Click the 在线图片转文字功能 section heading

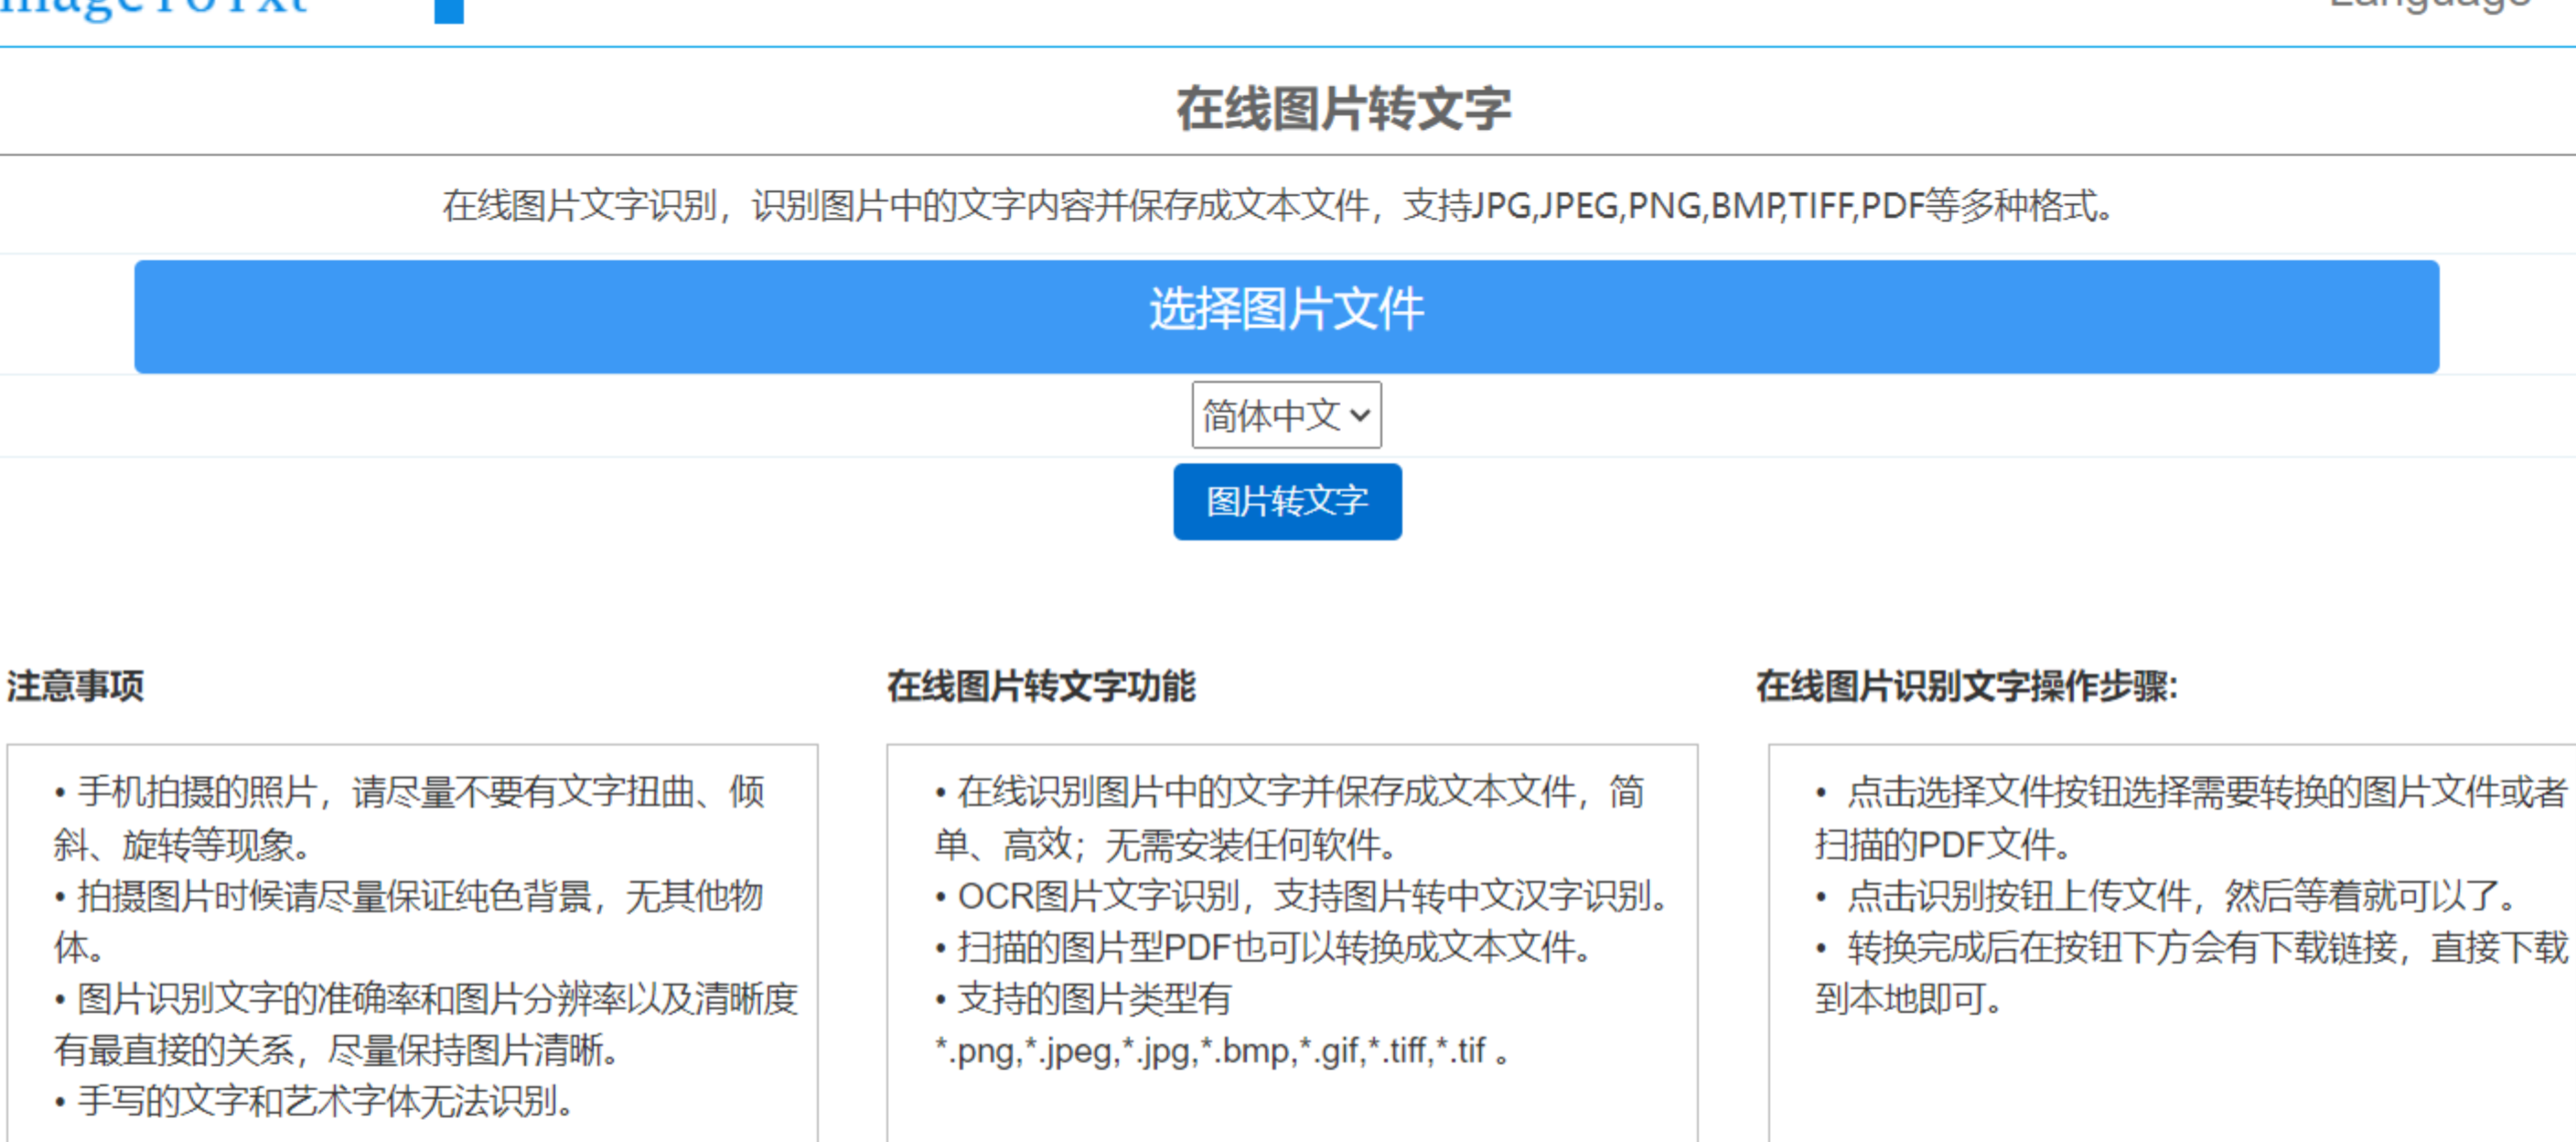tap(1041, 686)
